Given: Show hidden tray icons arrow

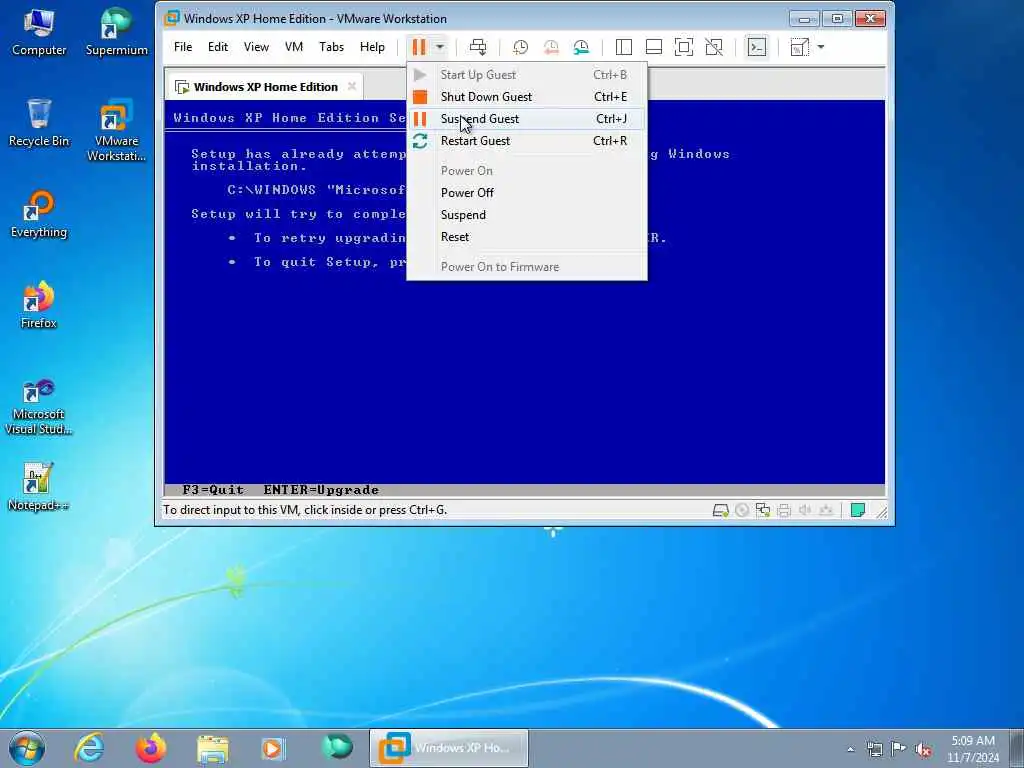Looking at the screenshot, I should pyautogui.click(x=850, y=750).
